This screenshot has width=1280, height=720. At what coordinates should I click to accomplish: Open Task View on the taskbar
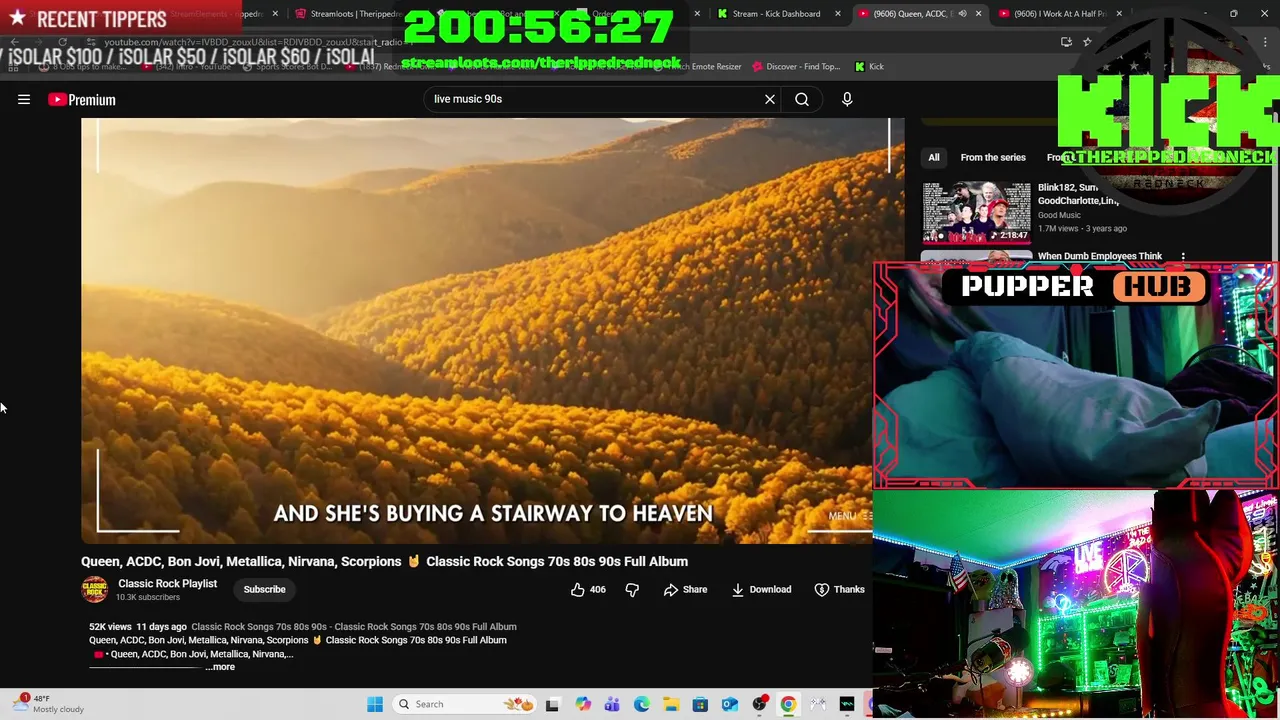pos(552,704)
